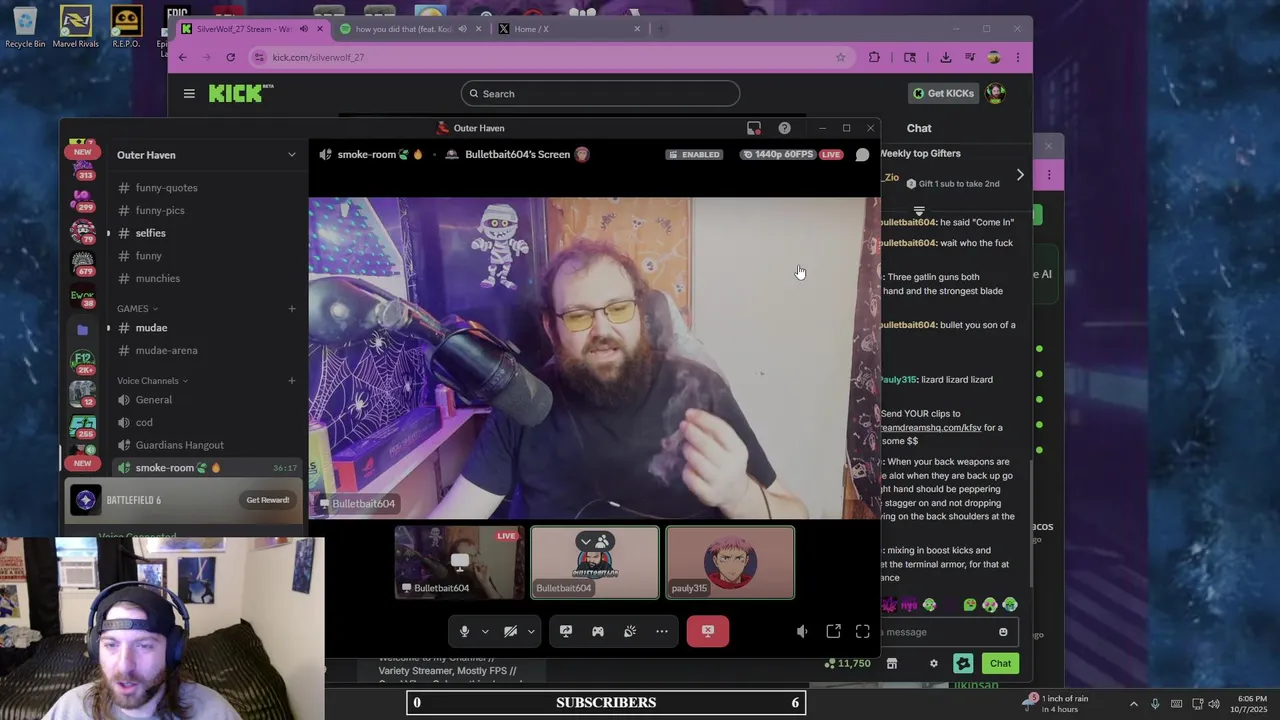
Task: Collapse the GAMES category
Action: click(138, 309)
